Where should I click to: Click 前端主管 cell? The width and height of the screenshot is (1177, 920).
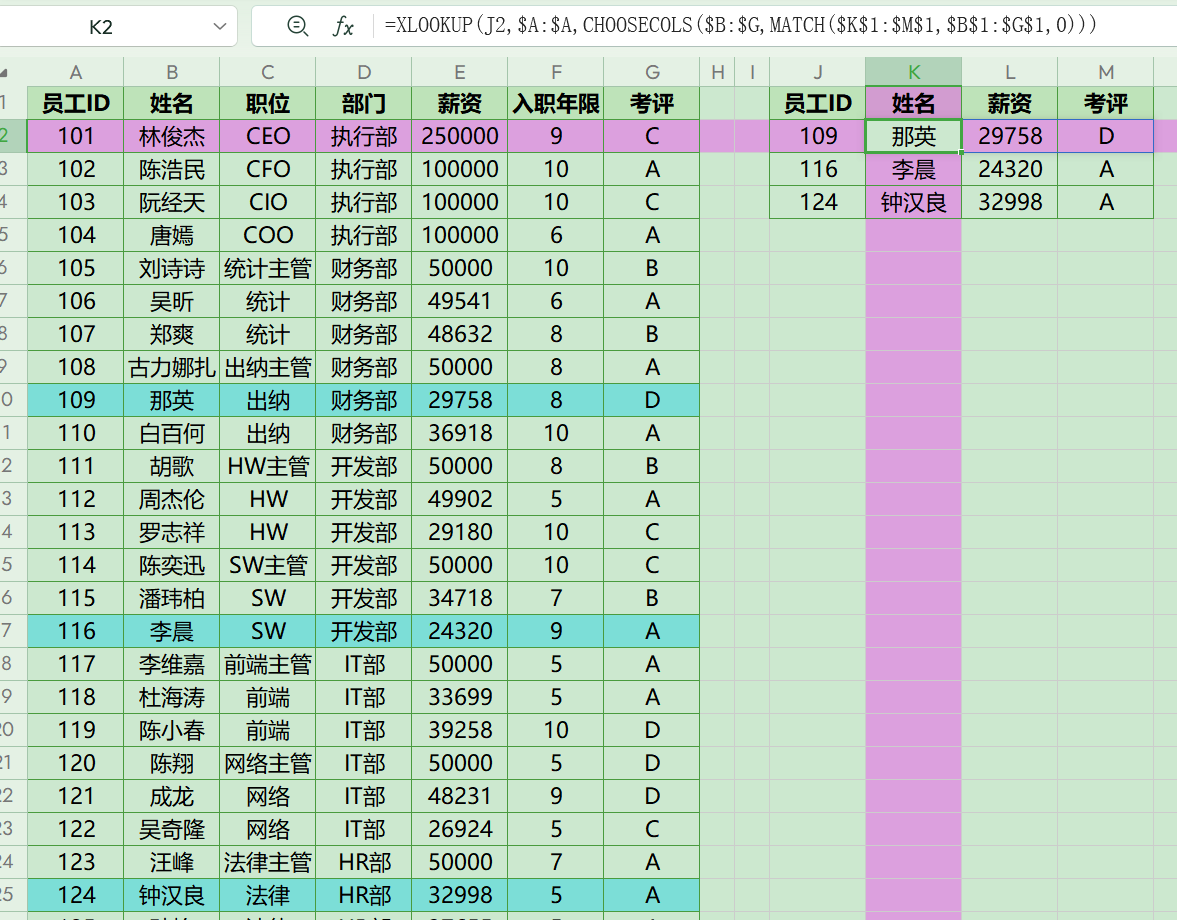click(268, 664)
